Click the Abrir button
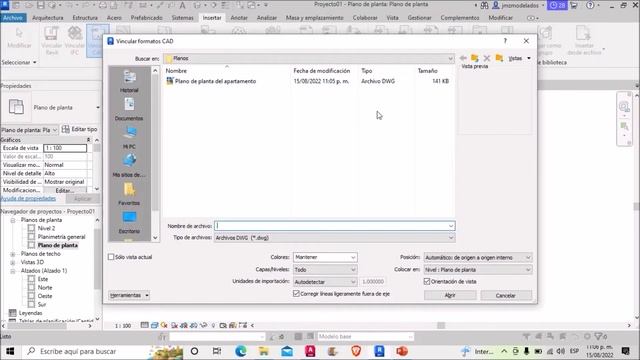The width and height of the screenshot is (640, 360). 450,295
